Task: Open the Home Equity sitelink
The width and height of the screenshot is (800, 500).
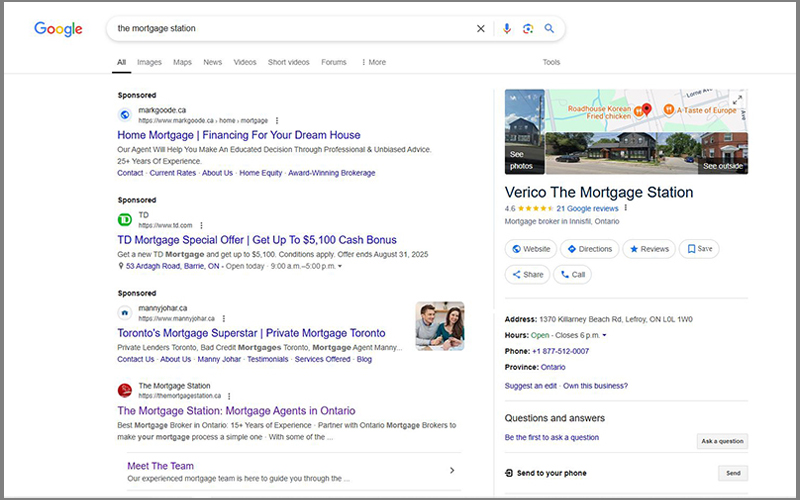Action: pos(261,173)
